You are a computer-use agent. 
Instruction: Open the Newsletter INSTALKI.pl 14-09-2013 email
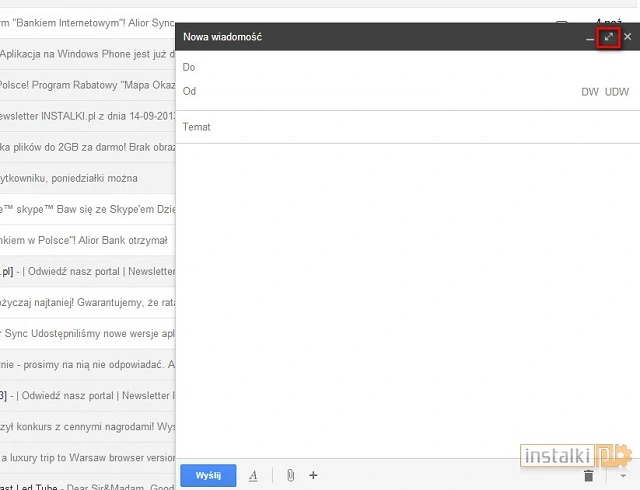click(87, 116)
